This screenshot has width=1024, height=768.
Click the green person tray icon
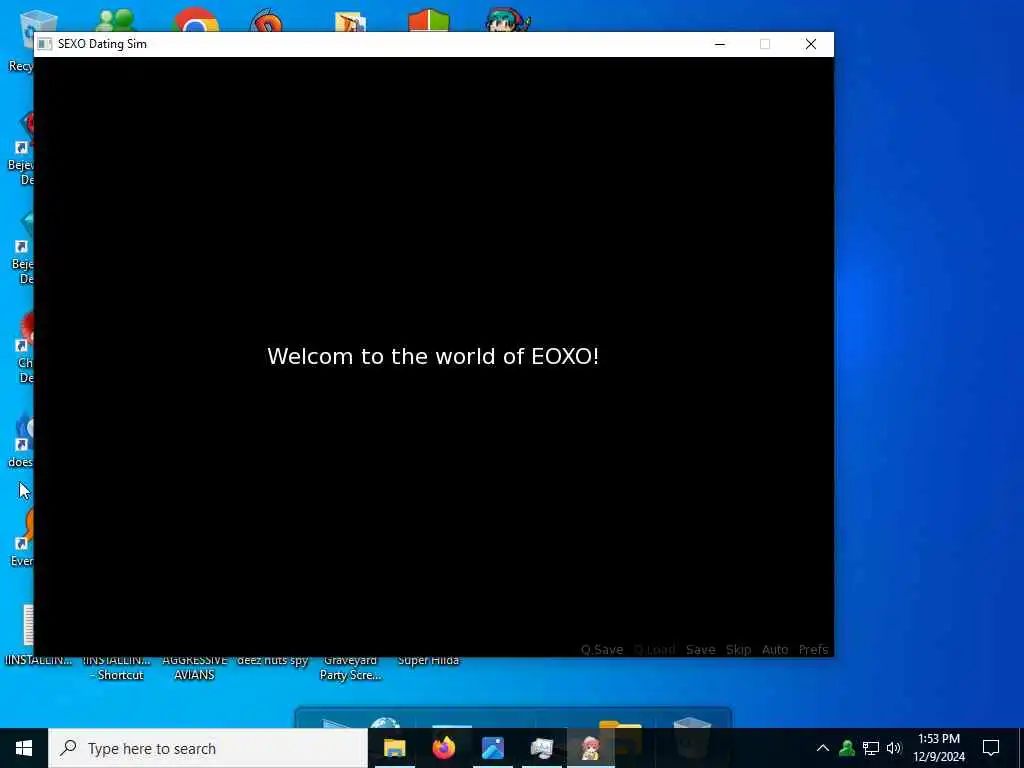tap(847, 748)
